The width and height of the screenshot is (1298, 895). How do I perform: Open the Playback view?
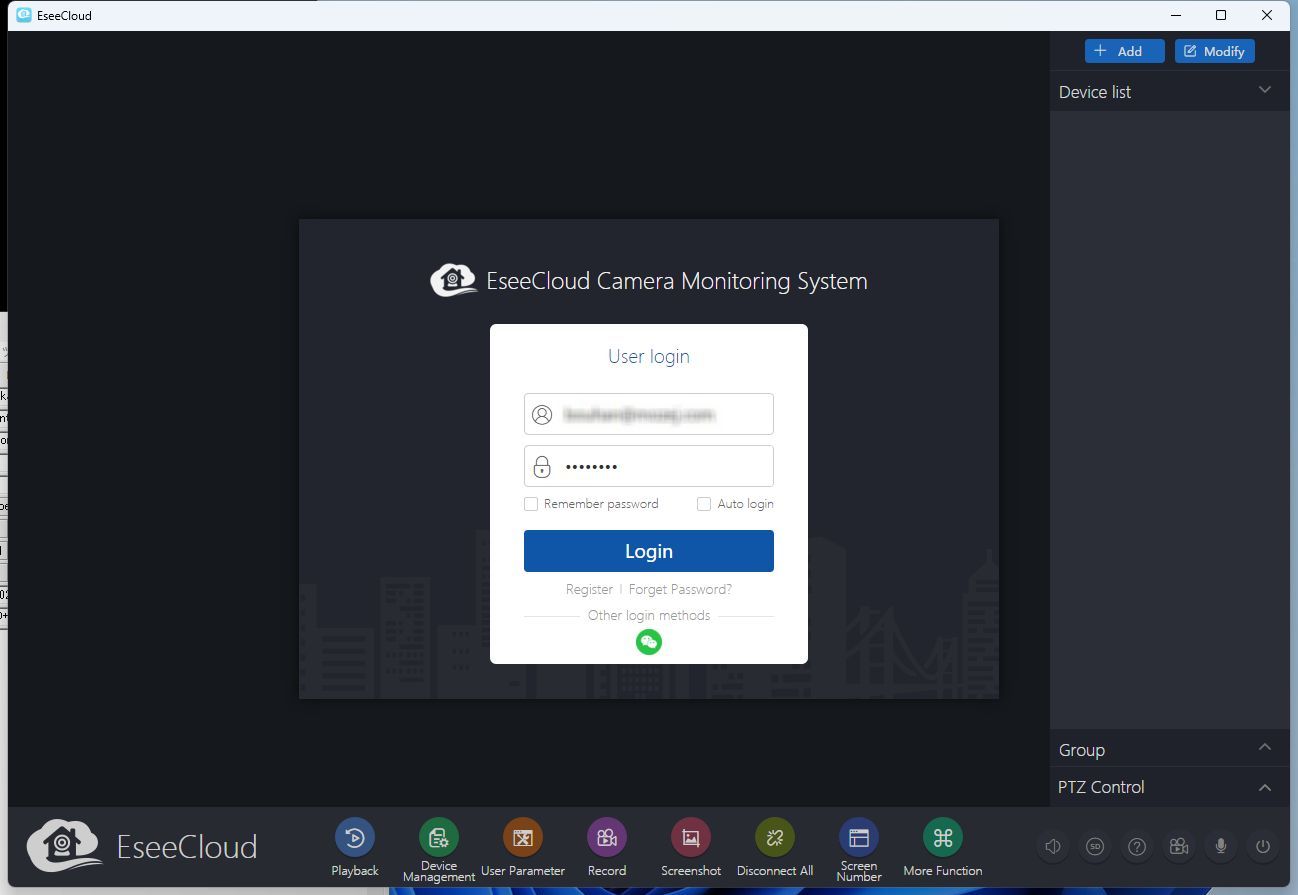[x=354, y=838]
